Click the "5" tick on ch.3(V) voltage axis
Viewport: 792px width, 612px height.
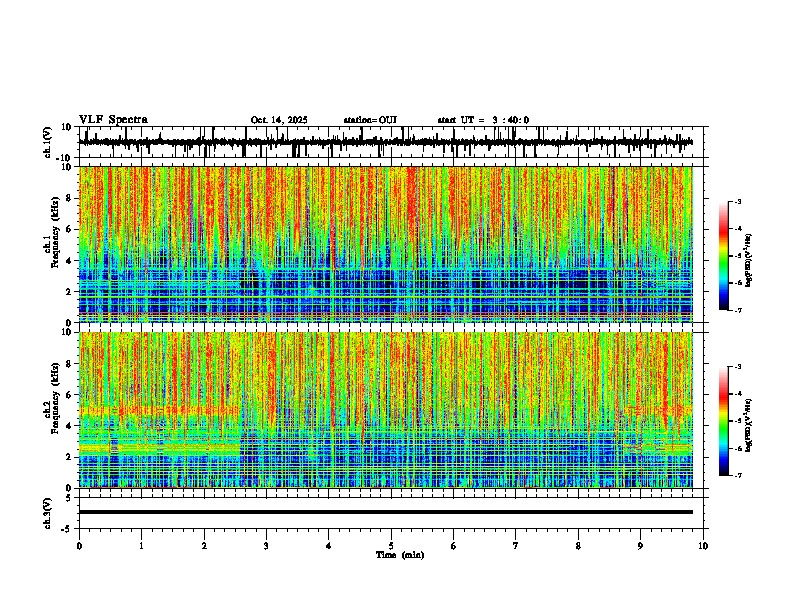click(69, 497)
